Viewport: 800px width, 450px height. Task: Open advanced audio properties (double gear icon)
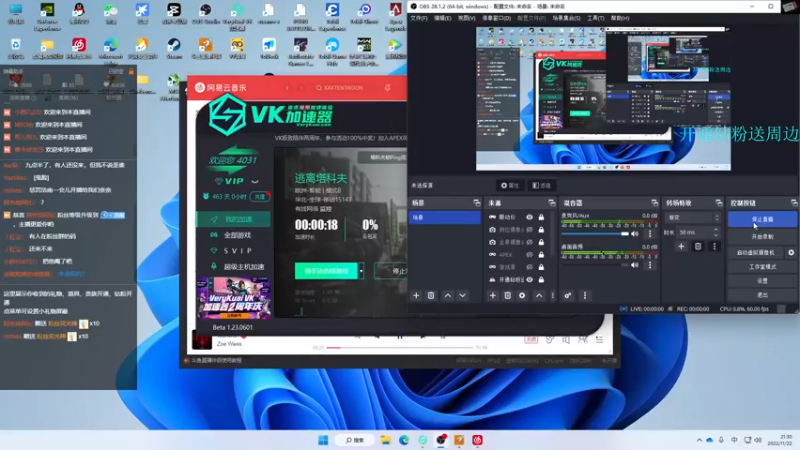(x=568, y=295)
